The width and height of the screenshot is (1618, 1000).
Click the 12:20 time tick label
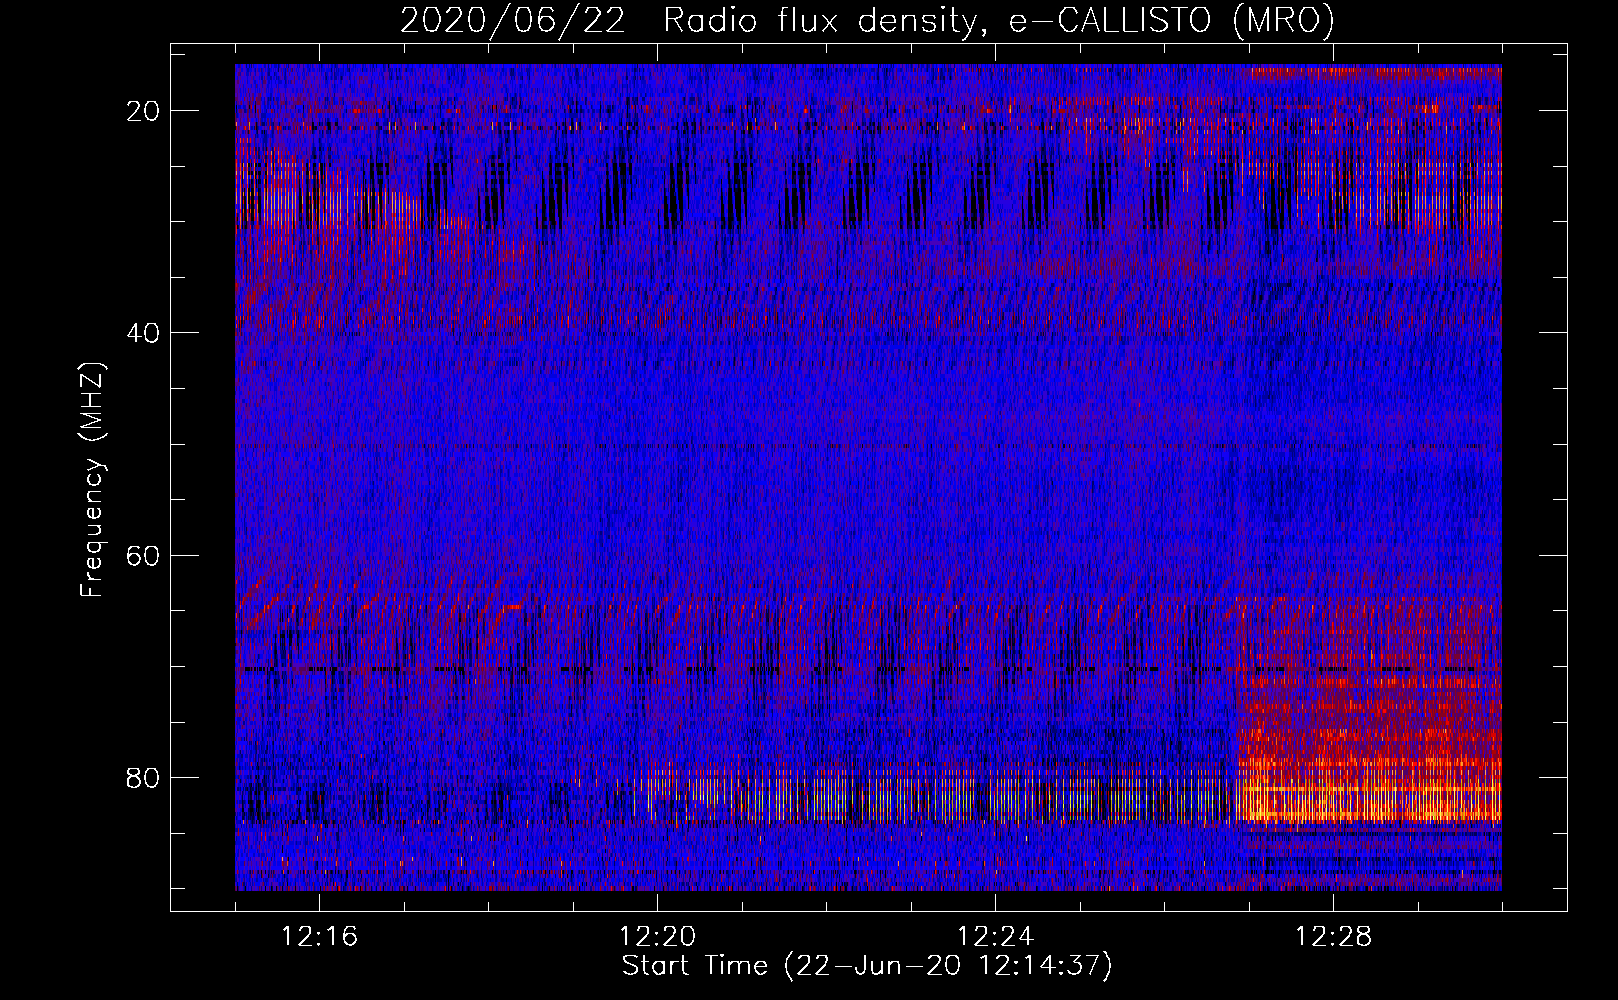point(658,937)
